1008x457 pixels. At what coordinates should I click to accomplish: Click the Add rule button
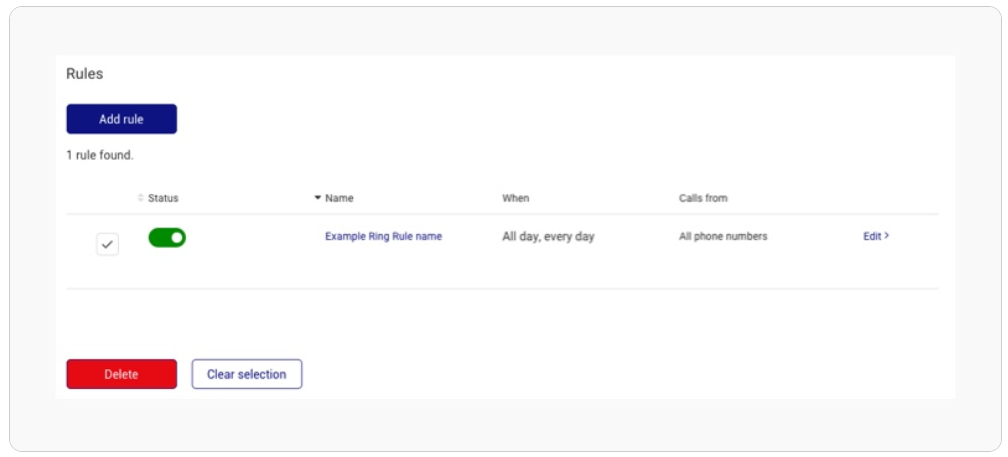122,119
